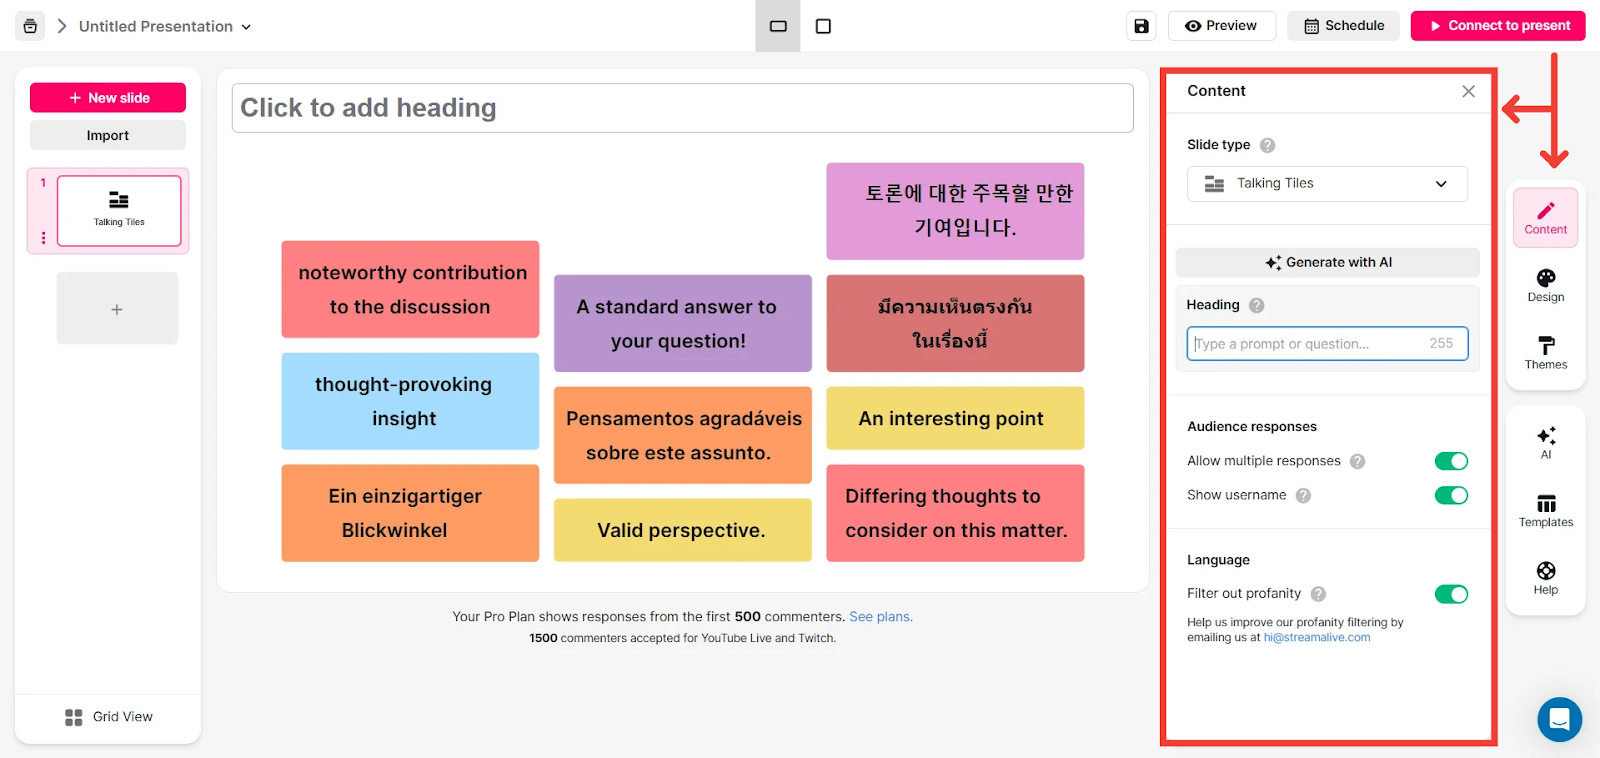The height and width of the screenshot is (758, 1600).
Task: Open the Templates panel
Action: click(x=1545, y=510)
